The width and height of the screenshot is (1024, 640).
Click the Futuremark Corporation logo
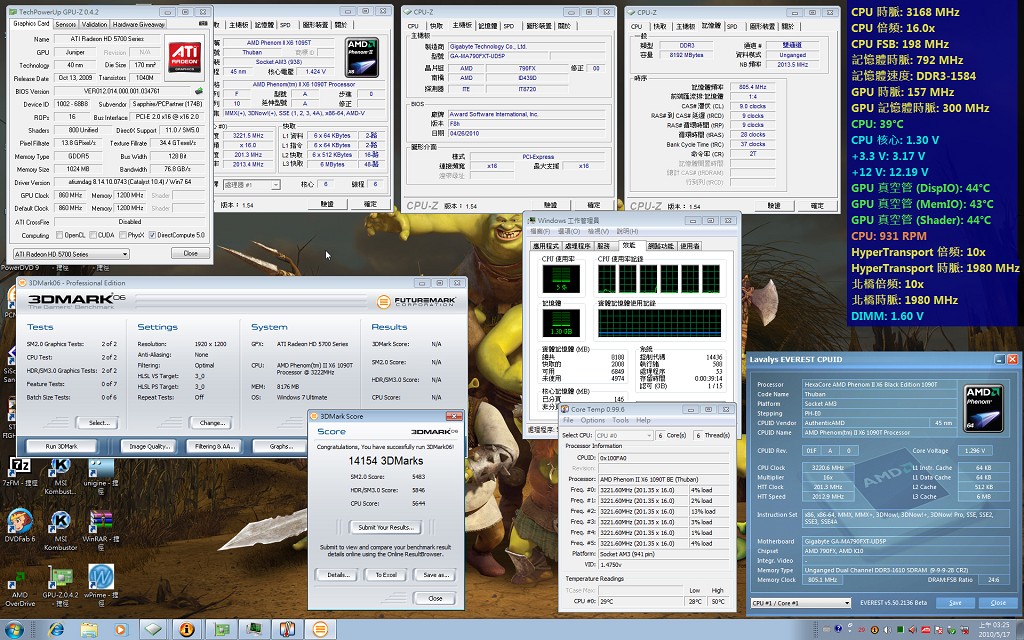tap(417, 302)
